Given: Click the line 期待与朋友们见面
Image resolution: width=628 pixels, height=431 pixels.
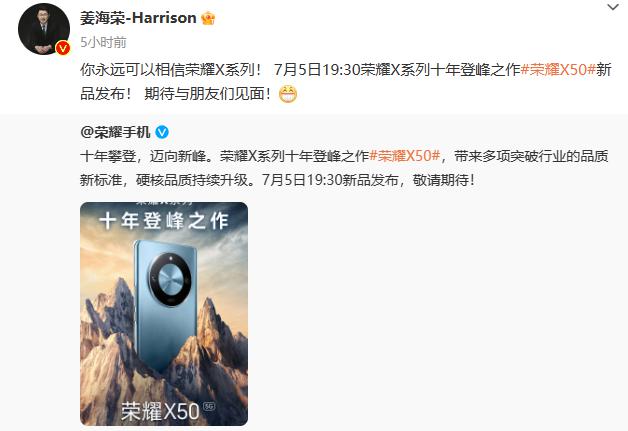Looking at the screenshot, I should pos(208,94).
